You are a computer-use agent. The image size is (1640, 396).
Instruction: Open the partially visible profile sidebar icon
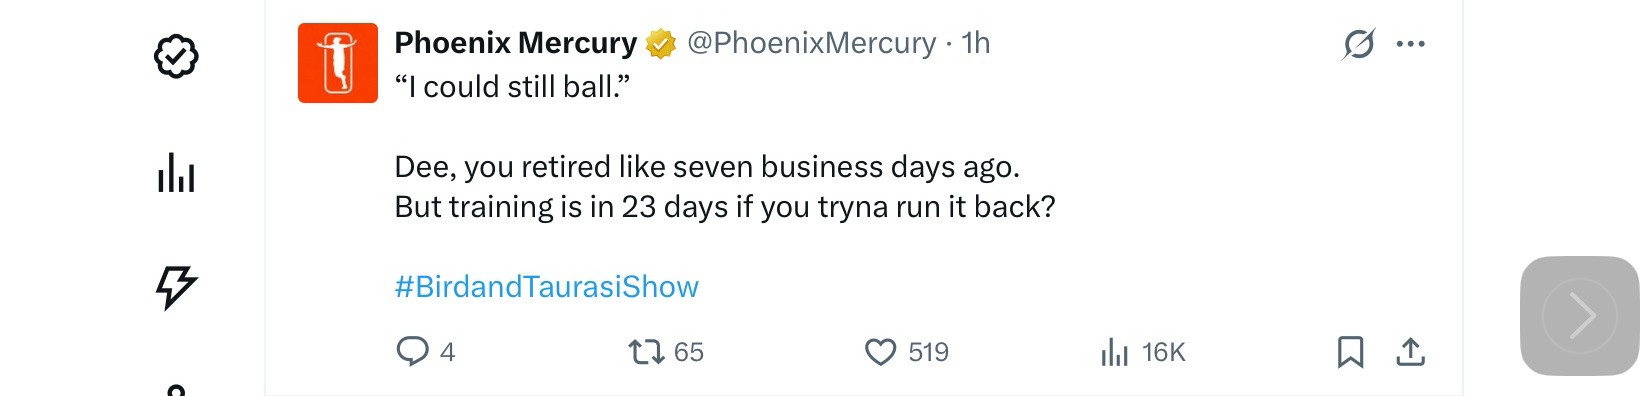click(176, 390)
